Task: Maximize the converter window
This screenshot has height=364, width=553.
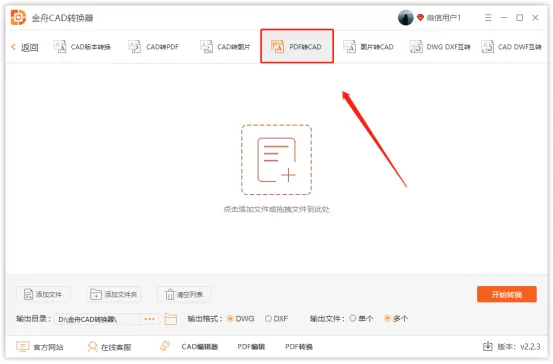Action: click(519, 17)
